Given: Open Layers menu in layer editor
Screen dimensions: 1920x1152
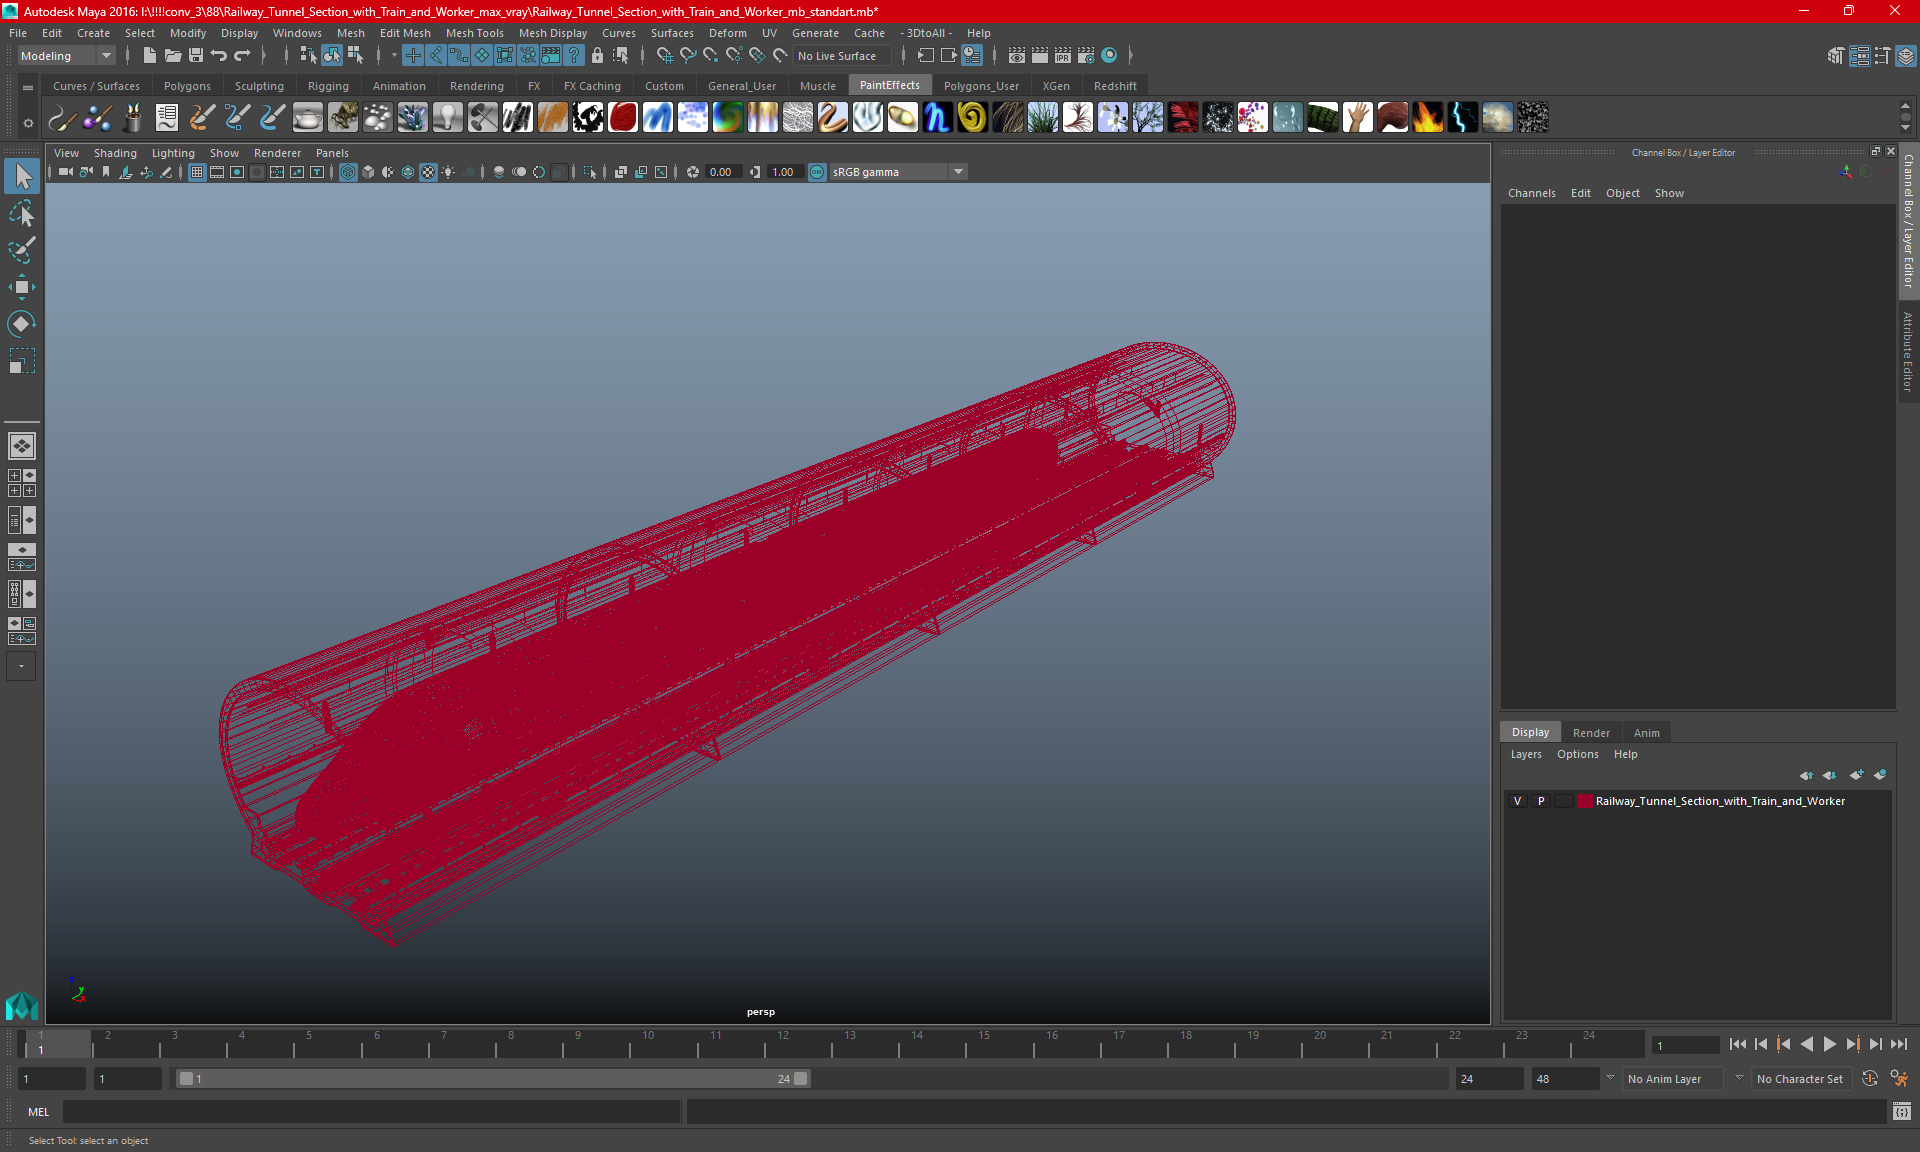Looking at the screenshot, I should 1526,754.
